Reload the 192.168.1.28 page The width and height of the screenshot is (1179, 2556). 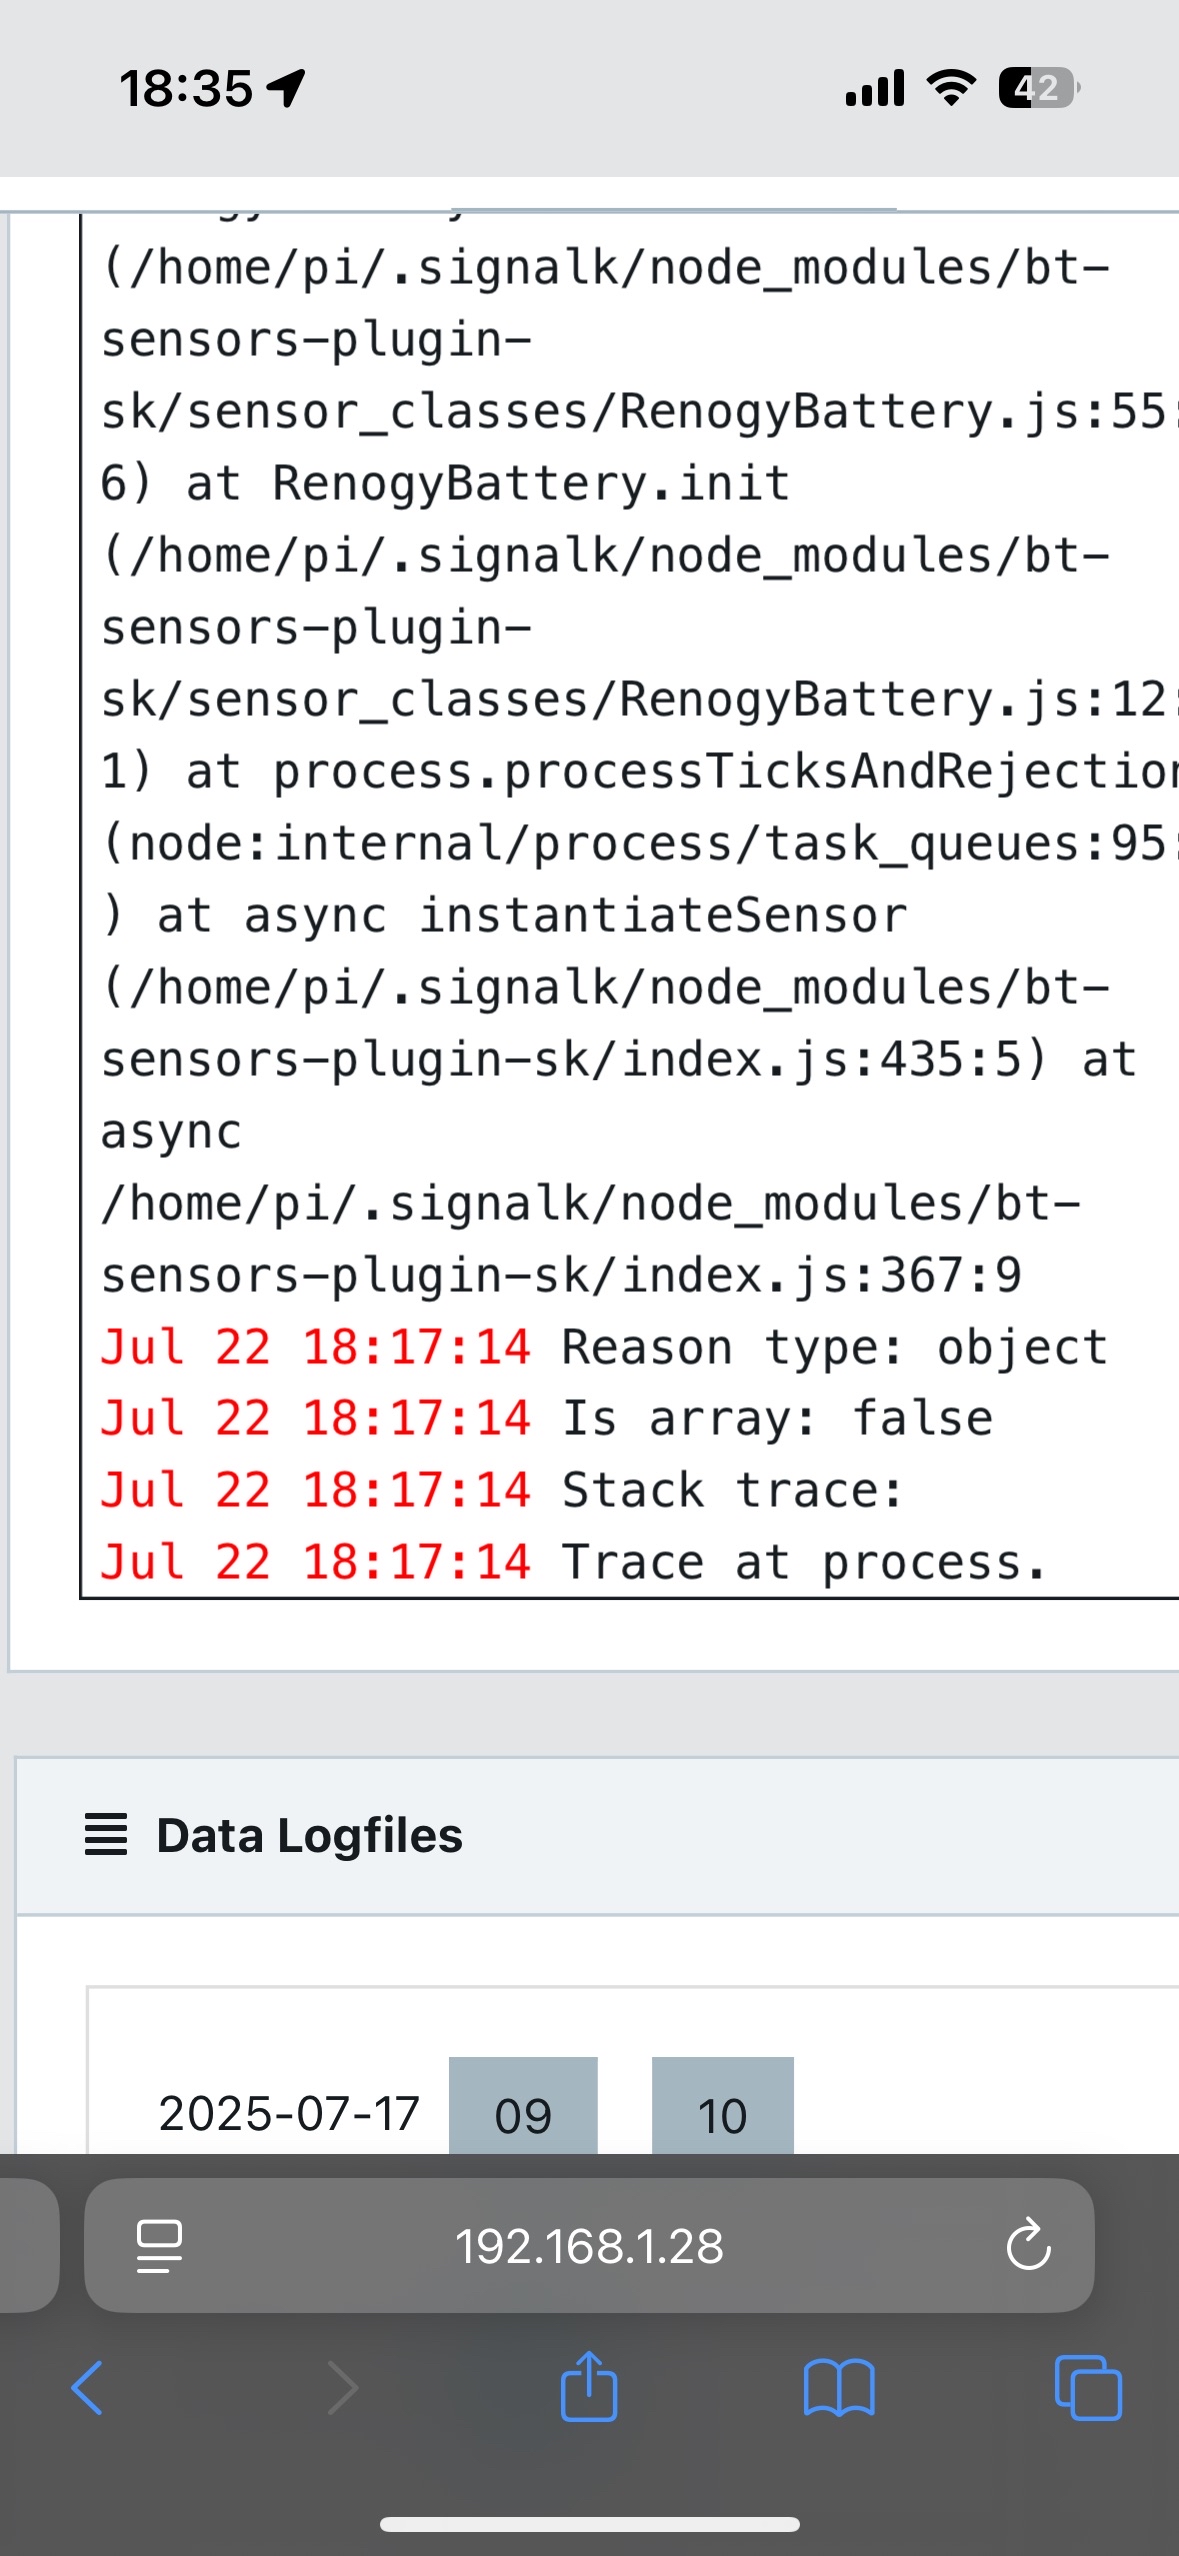pyautogui.click(x=1028, y=2246)
